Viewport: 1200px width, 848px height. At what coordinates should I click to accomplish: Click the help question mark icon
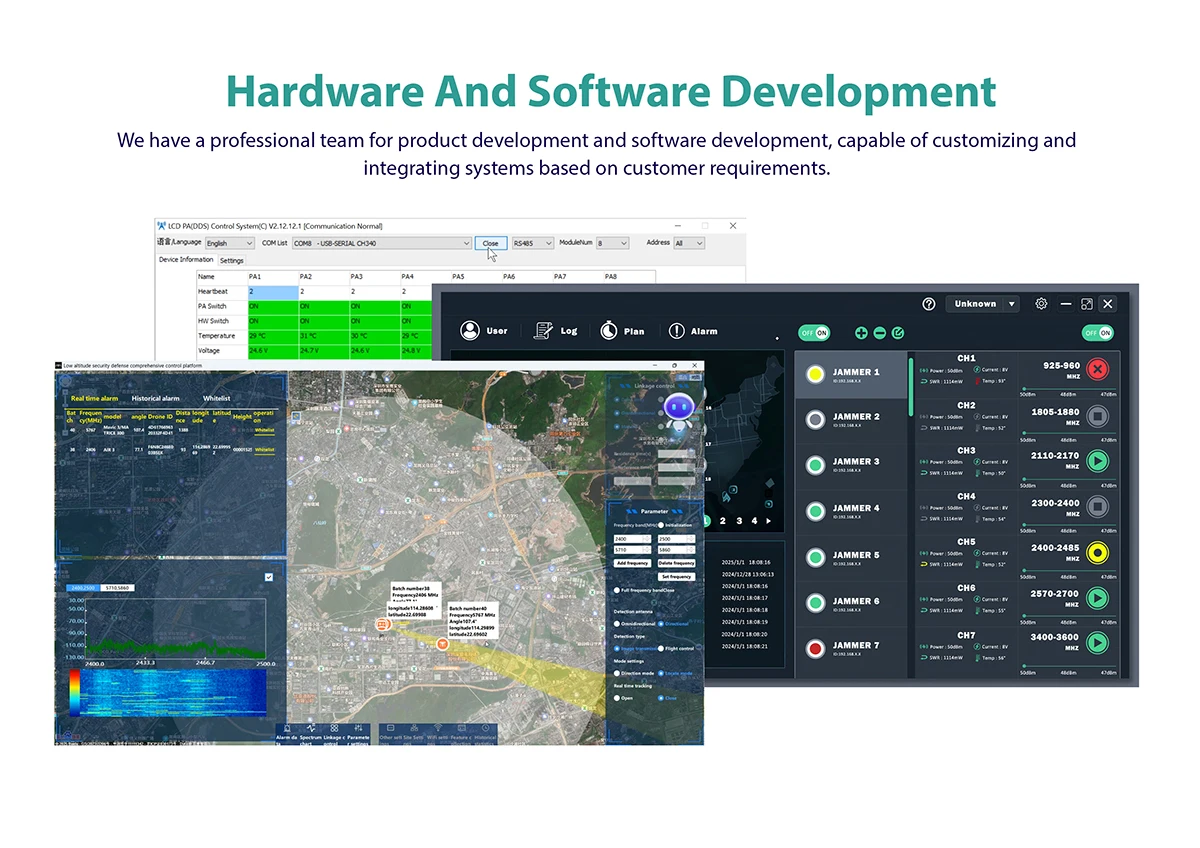[928, 304]
